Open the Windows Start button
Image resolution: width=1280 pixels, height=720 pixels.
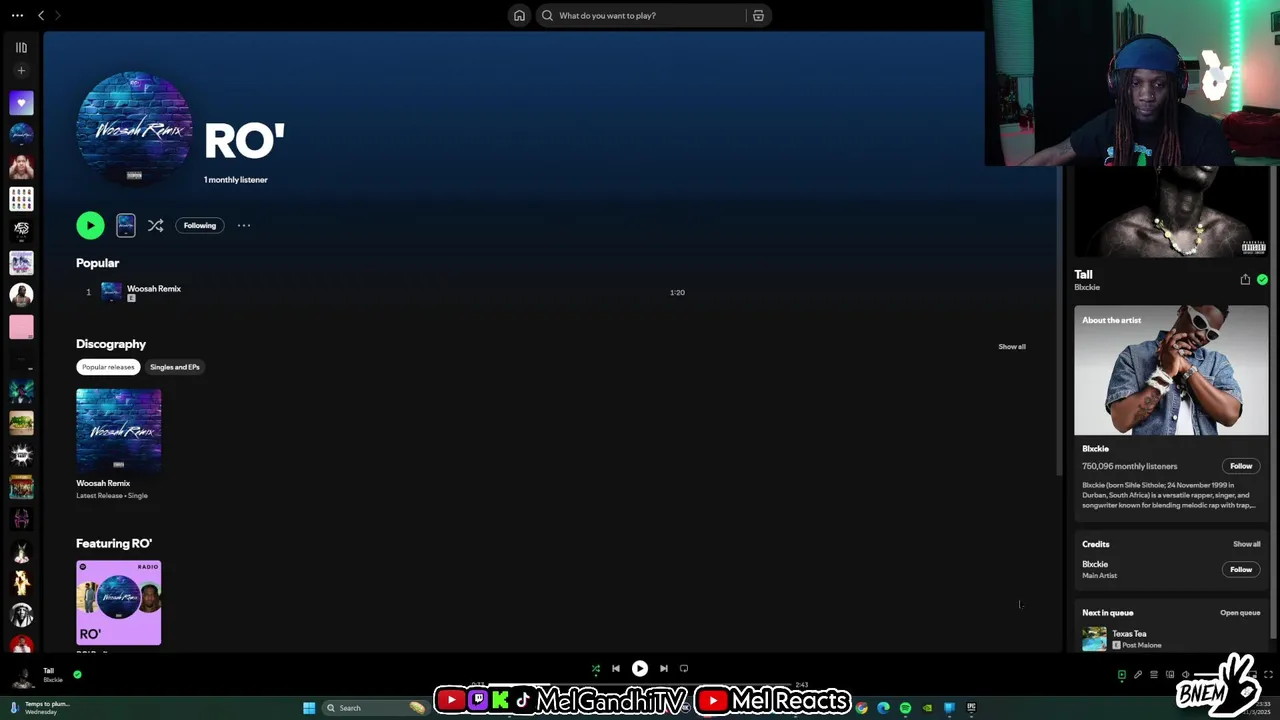[309, 708]
